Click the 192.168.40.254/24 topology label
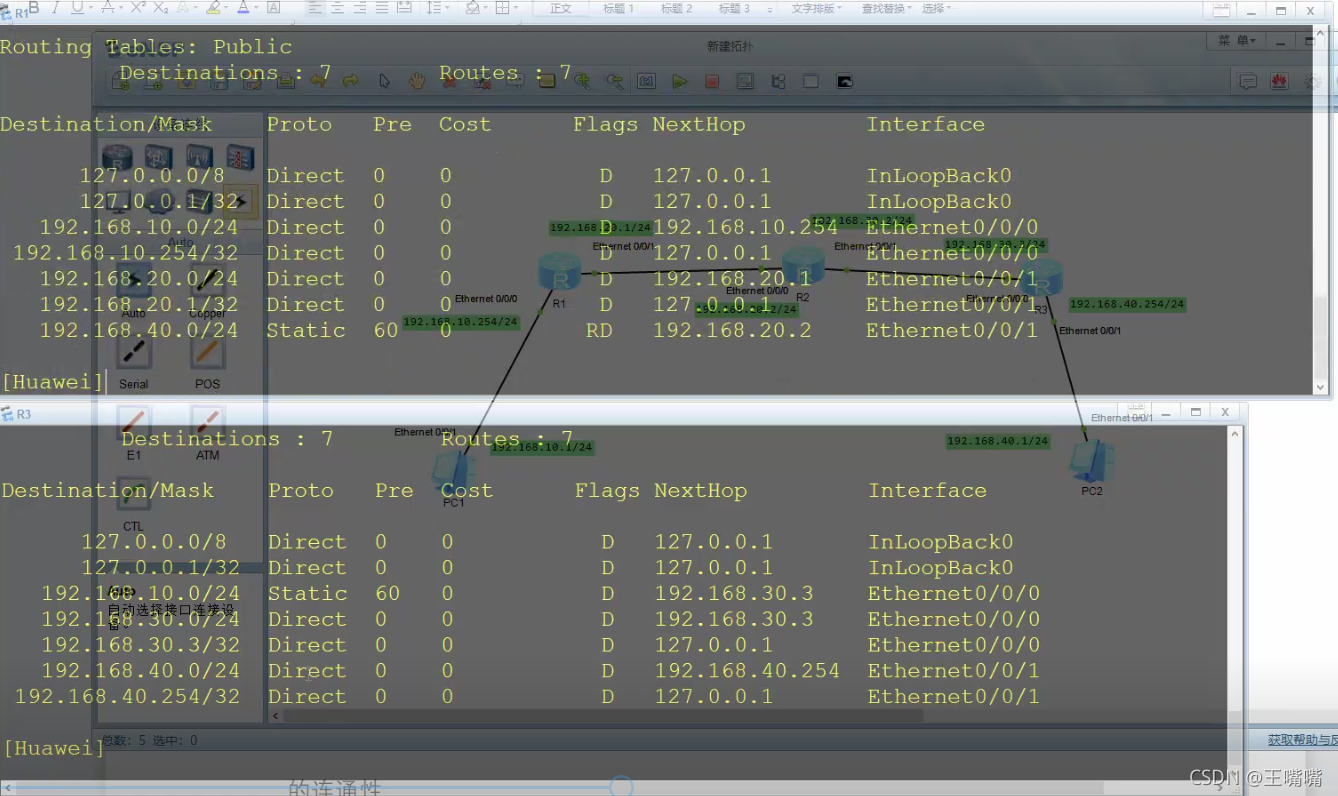The image size is (1338, 796). click(x=1127, y=304)
